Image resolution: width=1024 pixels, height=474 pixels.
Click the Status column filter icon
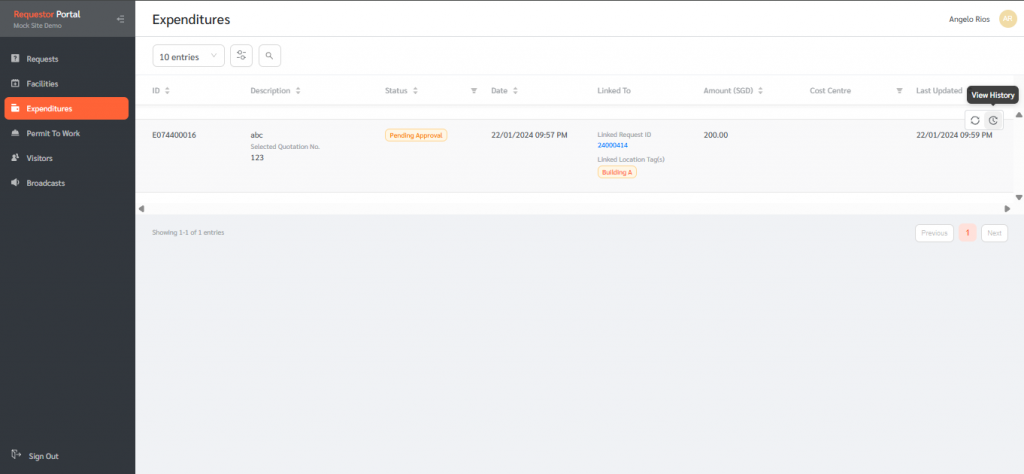[474, 91]
